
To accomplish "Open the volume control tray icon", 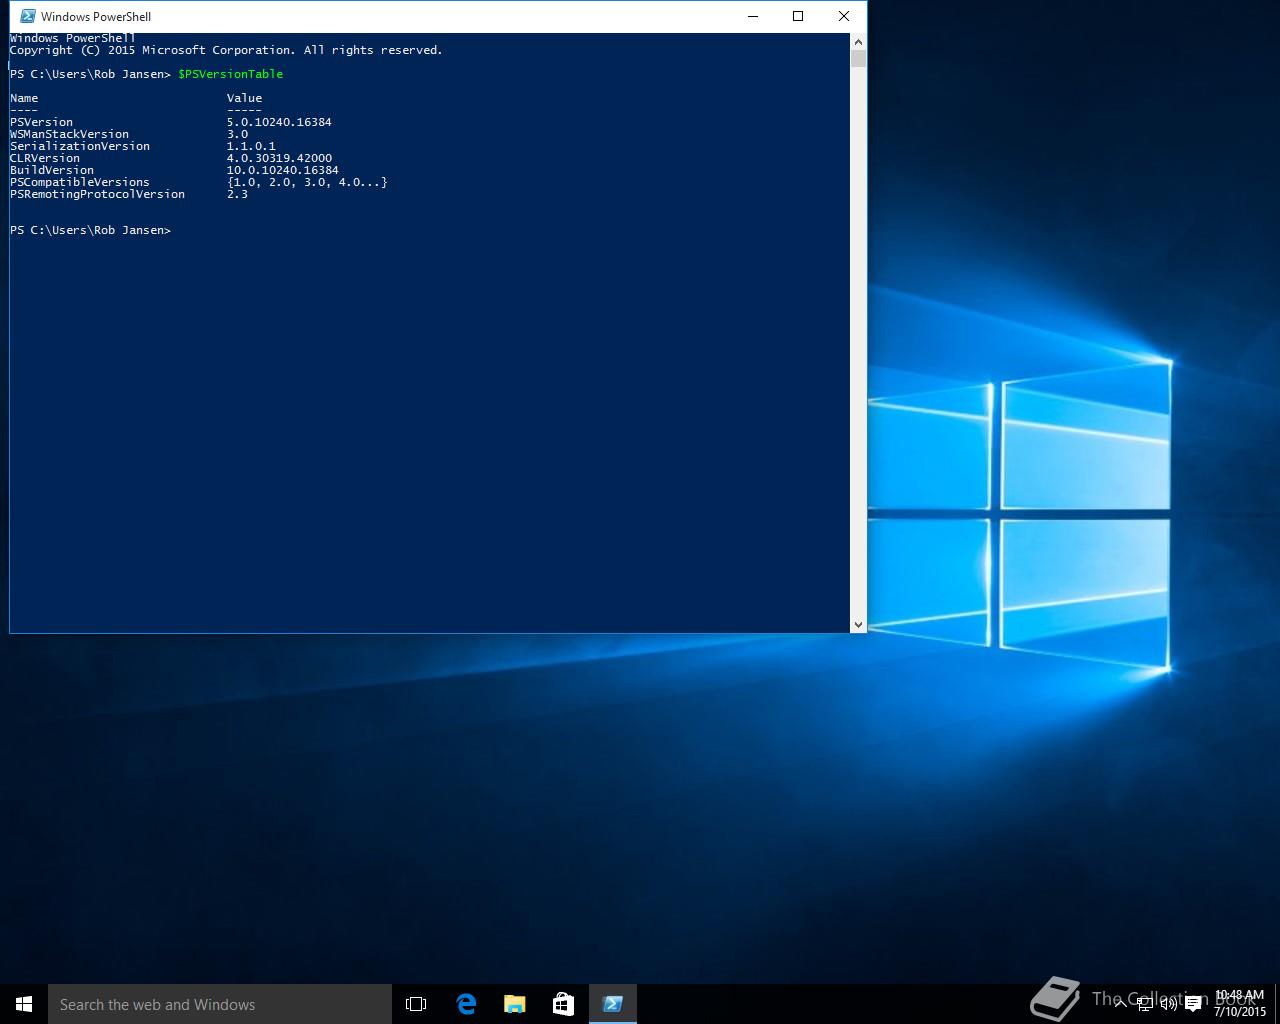I will [x=1168, y=1004].
